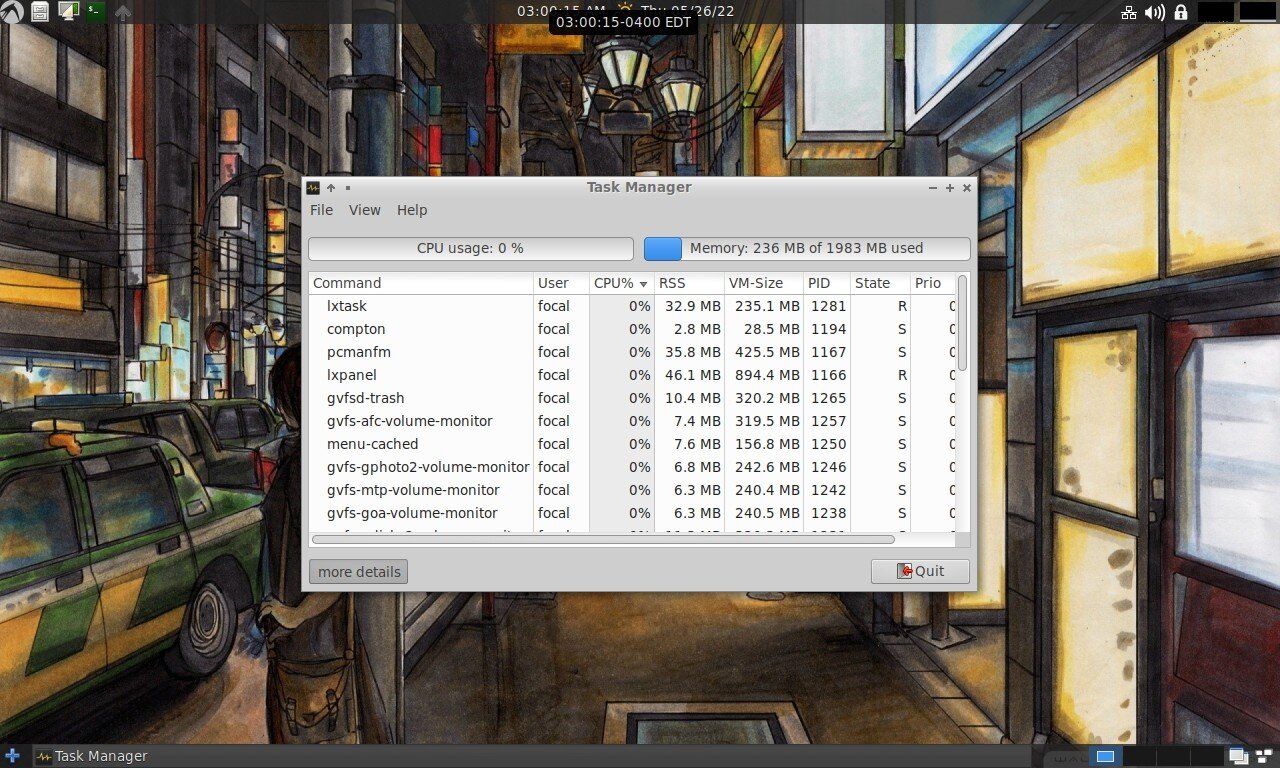Image resolution: width=1280 pixels, height=768 pixels.
Task: Click PID value 1238
Action: (828, 513)
